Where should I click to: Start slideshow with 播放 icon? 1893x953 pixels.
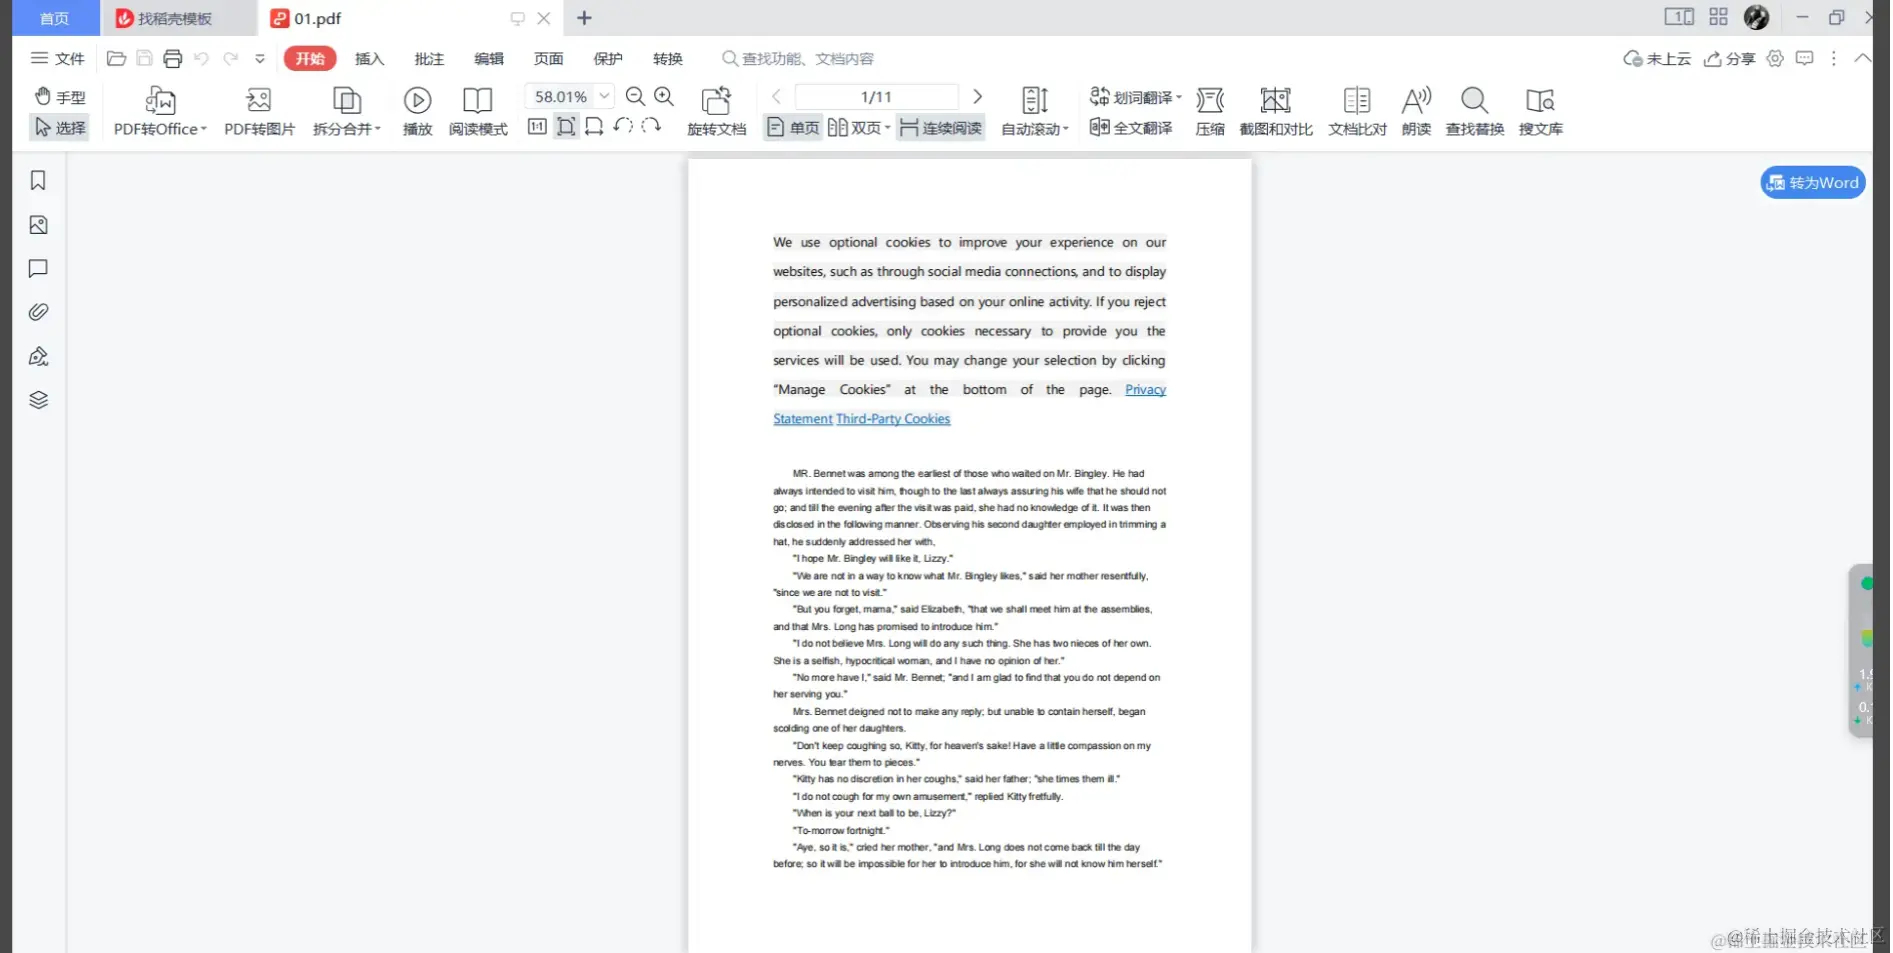coord(417,112)
